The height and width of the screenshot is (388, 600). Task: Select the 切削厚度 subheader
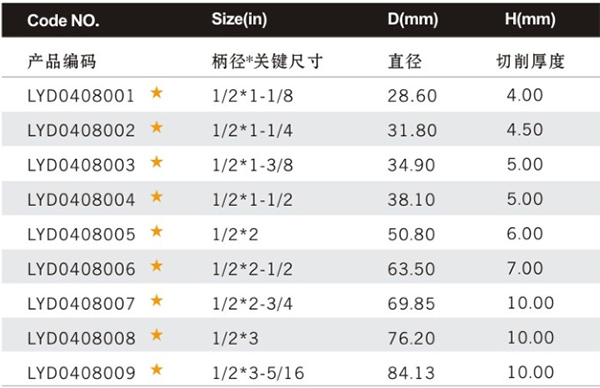pyautogui.click(x=530, y=62)
